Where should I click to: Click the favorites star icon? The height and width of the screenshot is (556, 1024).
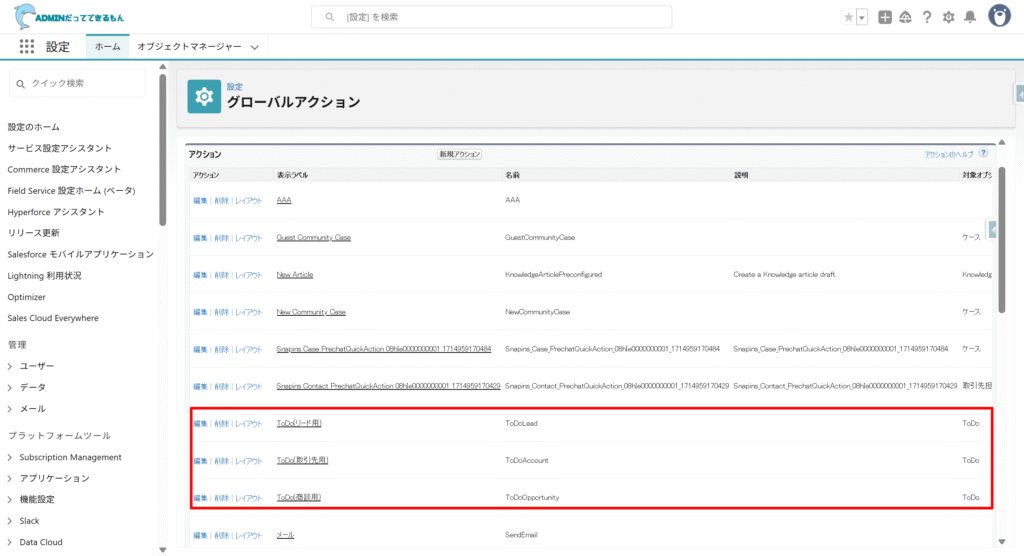click(x=848, y=18)
